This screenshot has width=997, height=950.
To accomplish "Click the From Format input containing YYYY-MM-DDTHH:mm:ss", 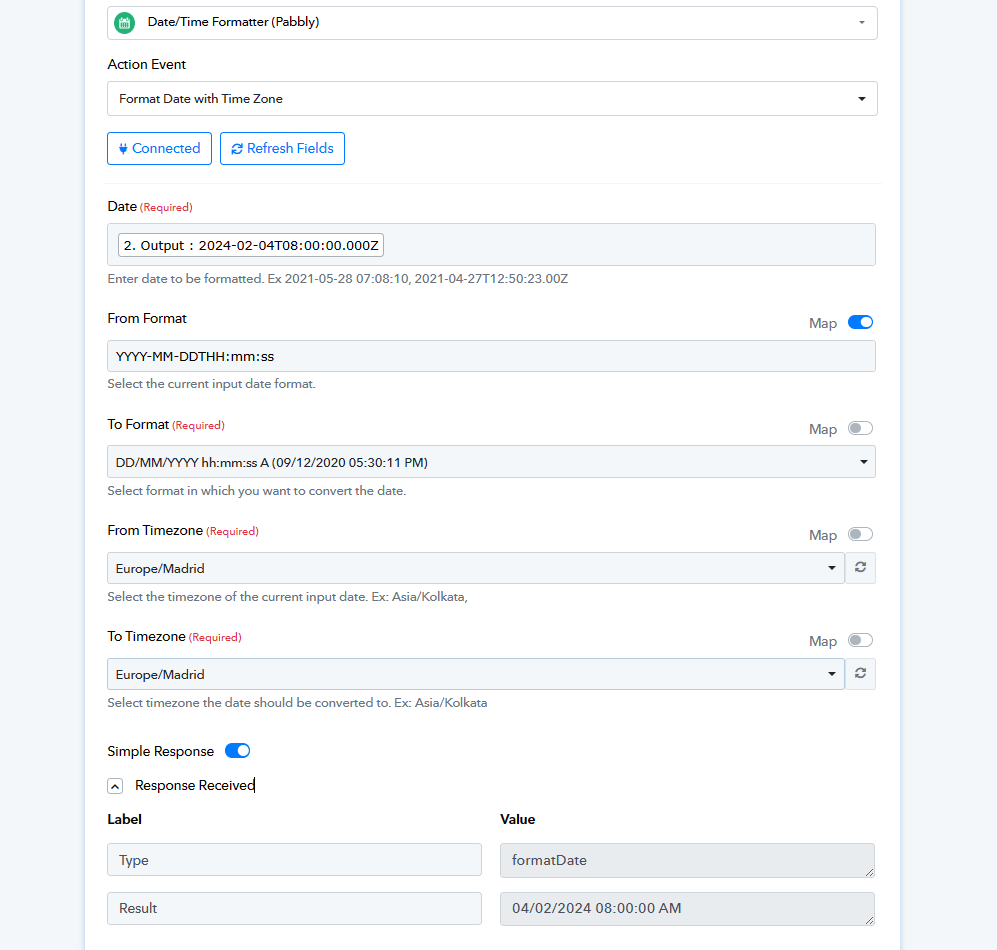I will click(x=492, y=356).
